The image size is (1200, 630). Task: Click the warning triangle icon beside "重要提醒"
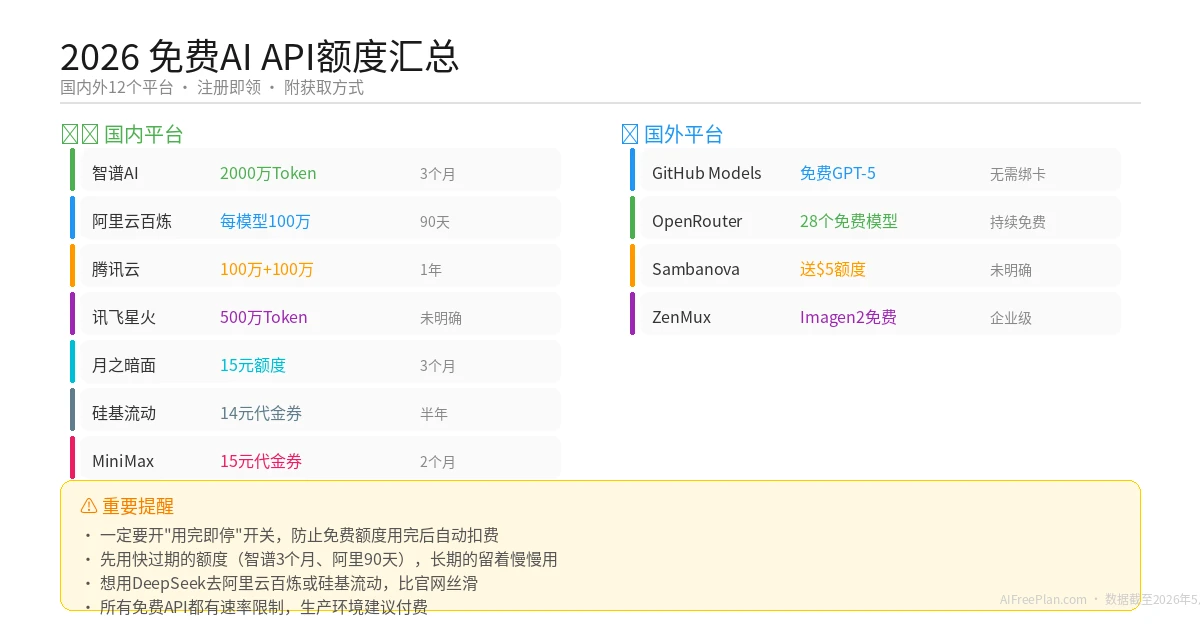[89, 506]
